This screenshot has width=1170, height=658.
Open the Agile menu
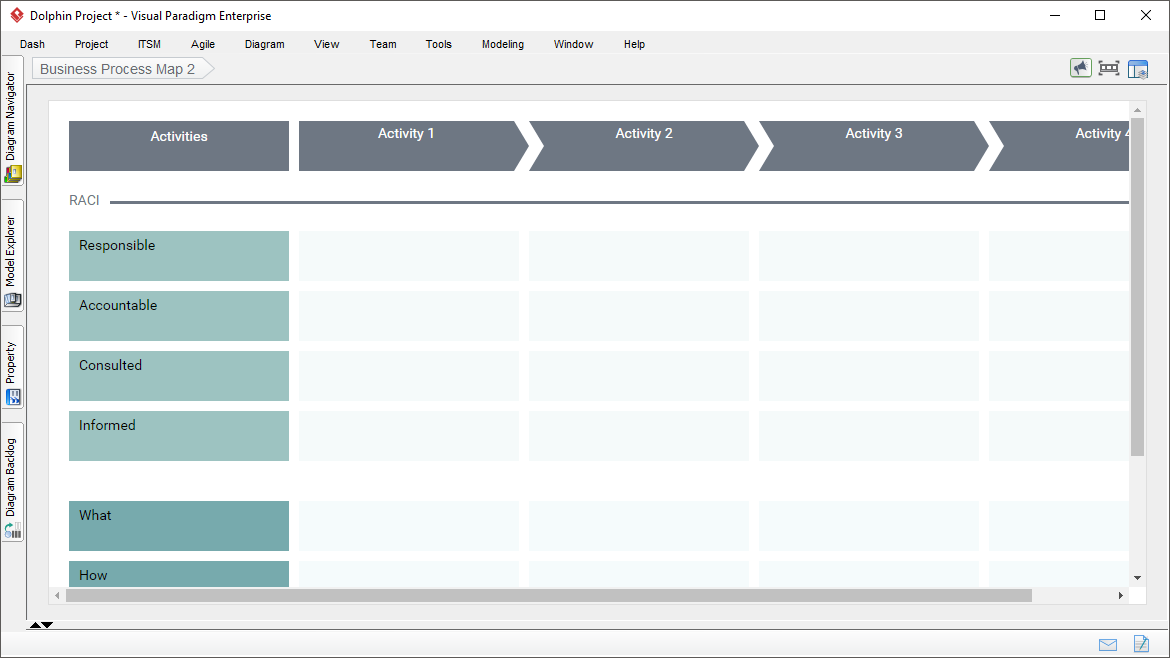(x=202, y=44)
